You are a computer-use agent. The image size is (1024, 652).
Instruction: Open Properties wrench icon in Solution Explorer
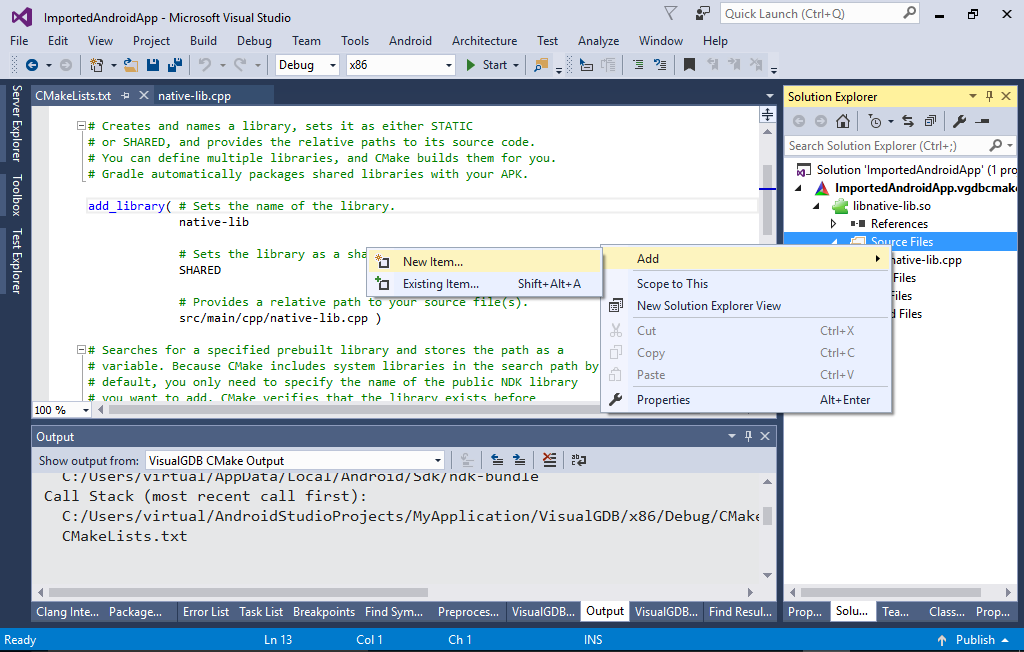point(959,122)
